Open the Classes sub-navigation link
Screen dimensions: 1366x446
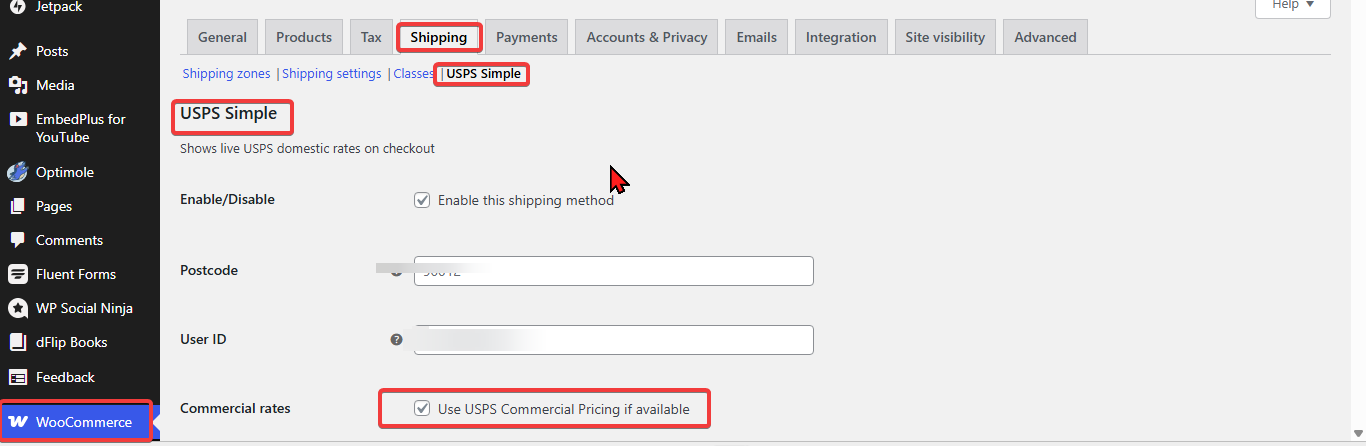click(x=413, y=74)
